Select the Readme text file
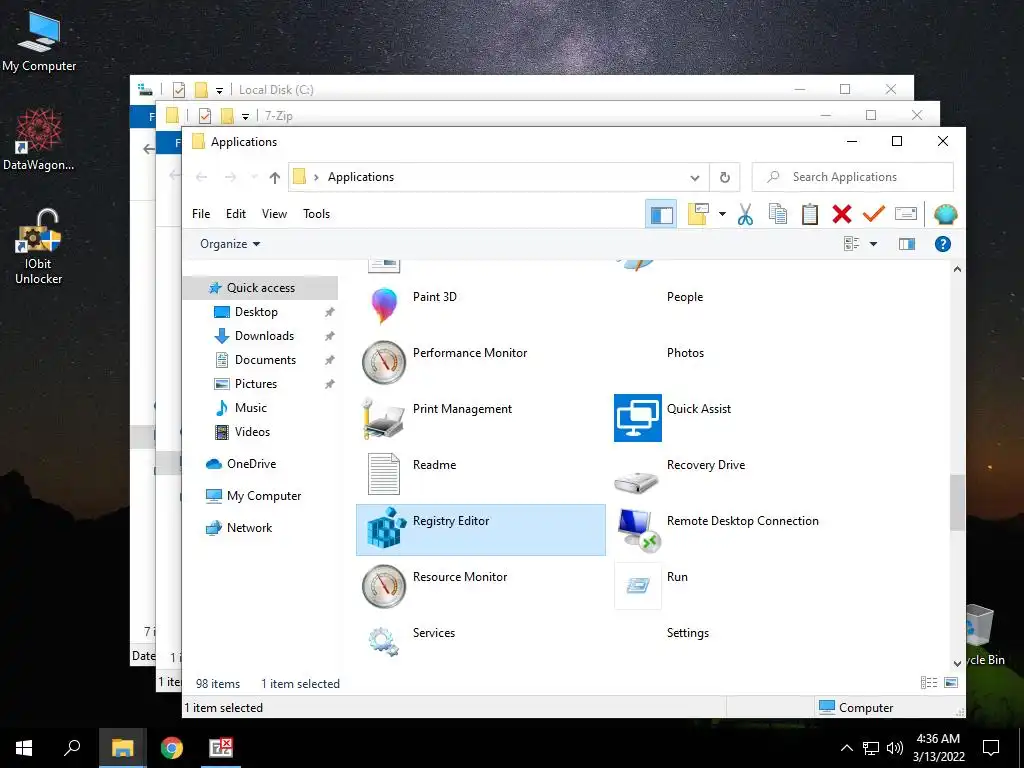 pyautogui.click(x=481, y=473)
